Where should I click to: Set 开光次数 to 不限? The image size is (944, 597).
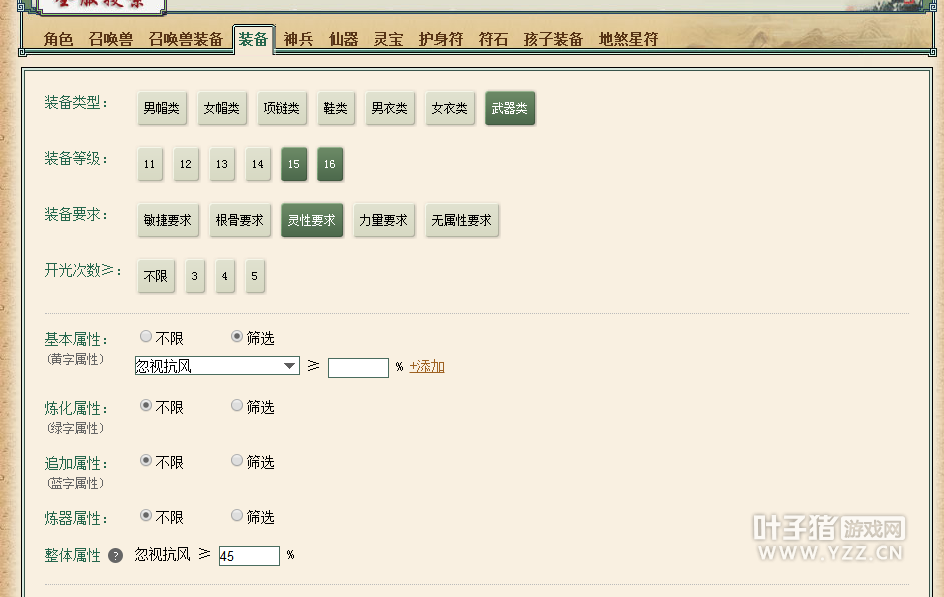[155, 276]
